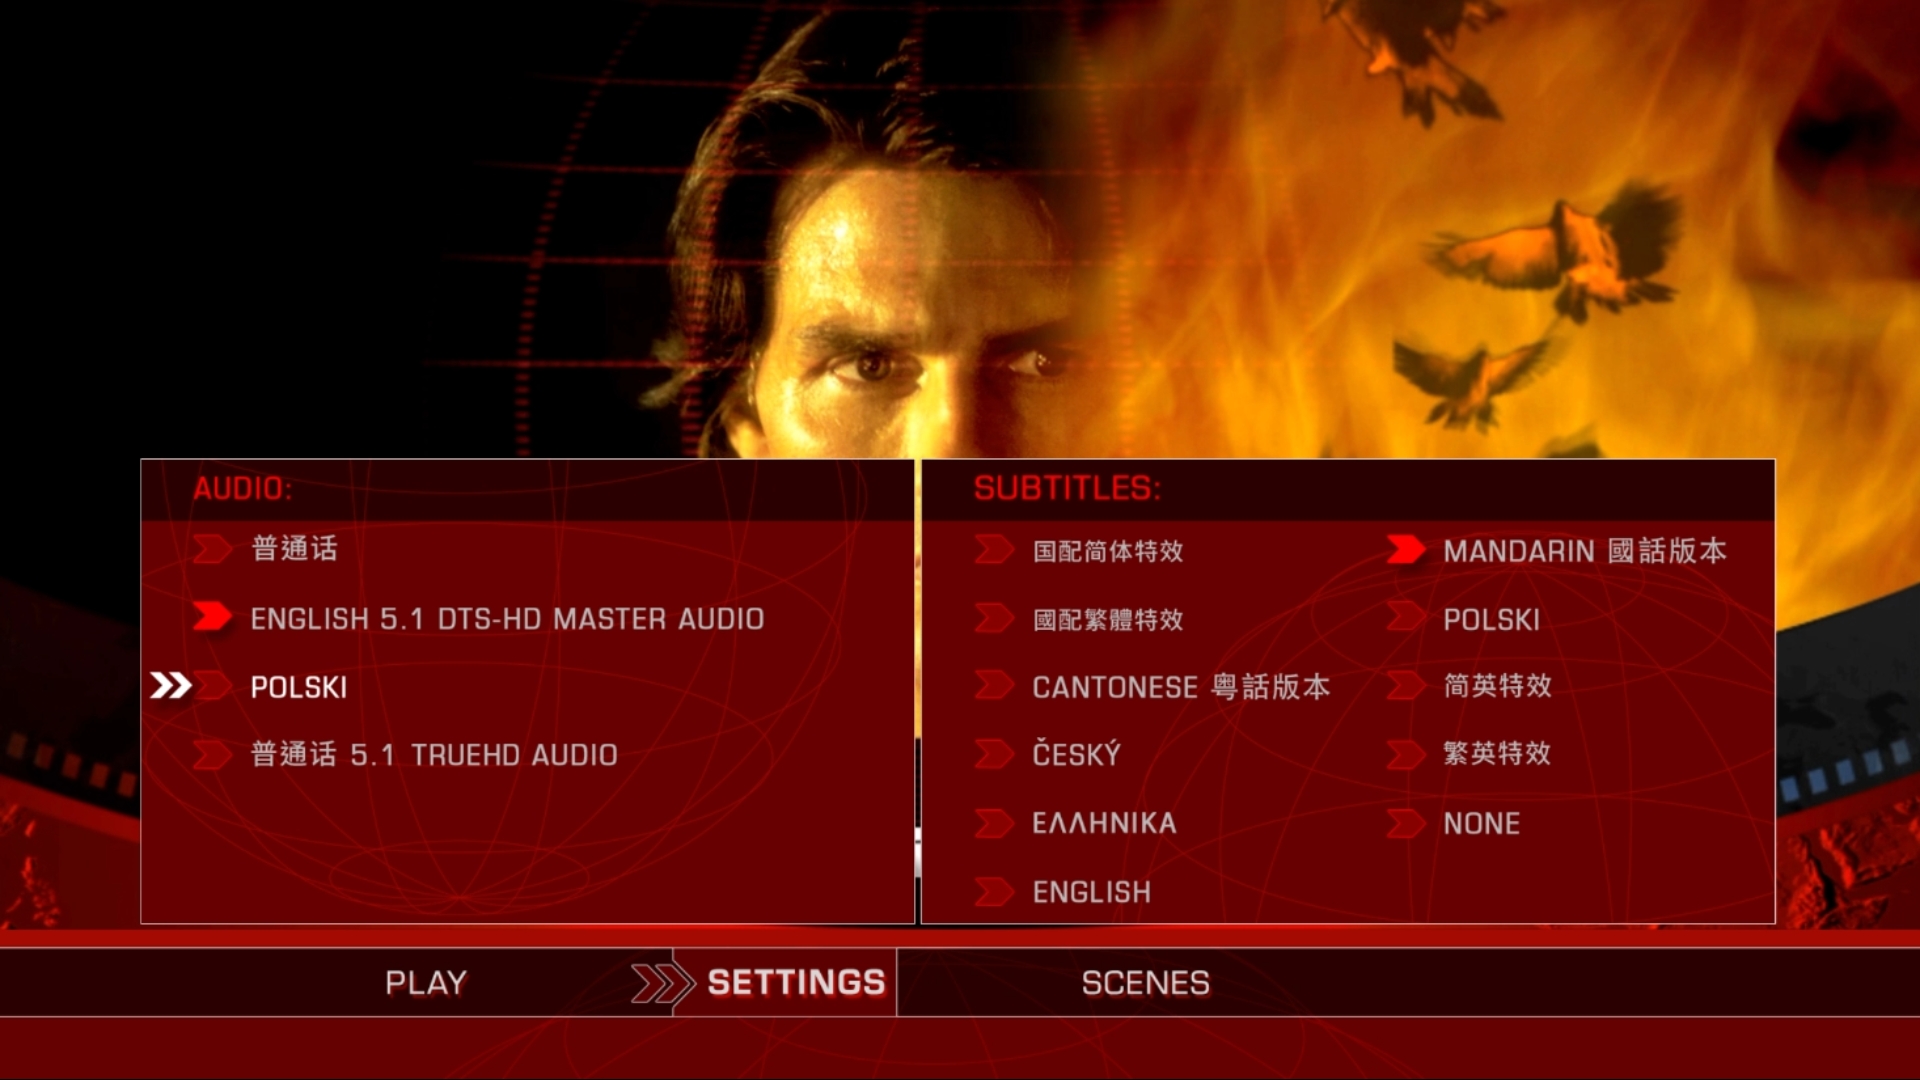Pick 國配繁體特效 subtitle option

tap(1108, 620)
